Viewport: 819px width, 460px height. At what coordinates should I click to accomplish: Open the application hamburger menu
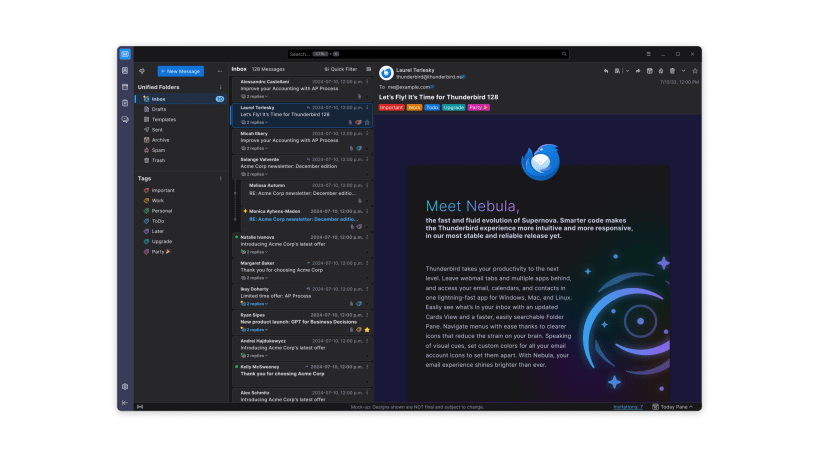(648, 54)
